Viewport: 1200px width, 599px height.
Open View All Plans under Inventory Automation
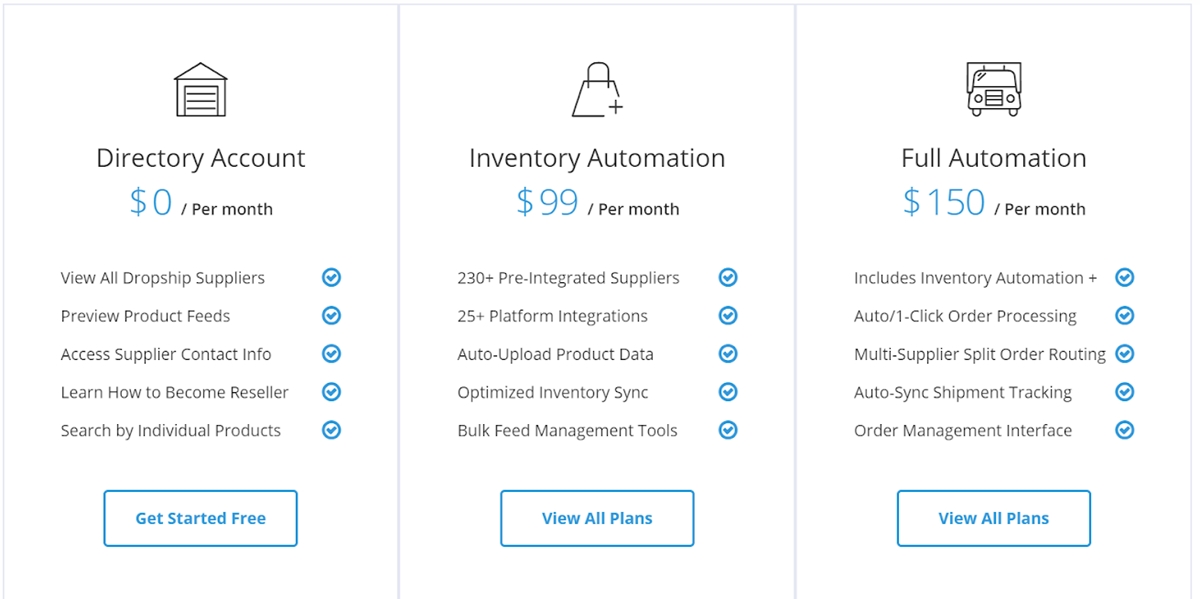pyautogui.click(x=597, y=518)
